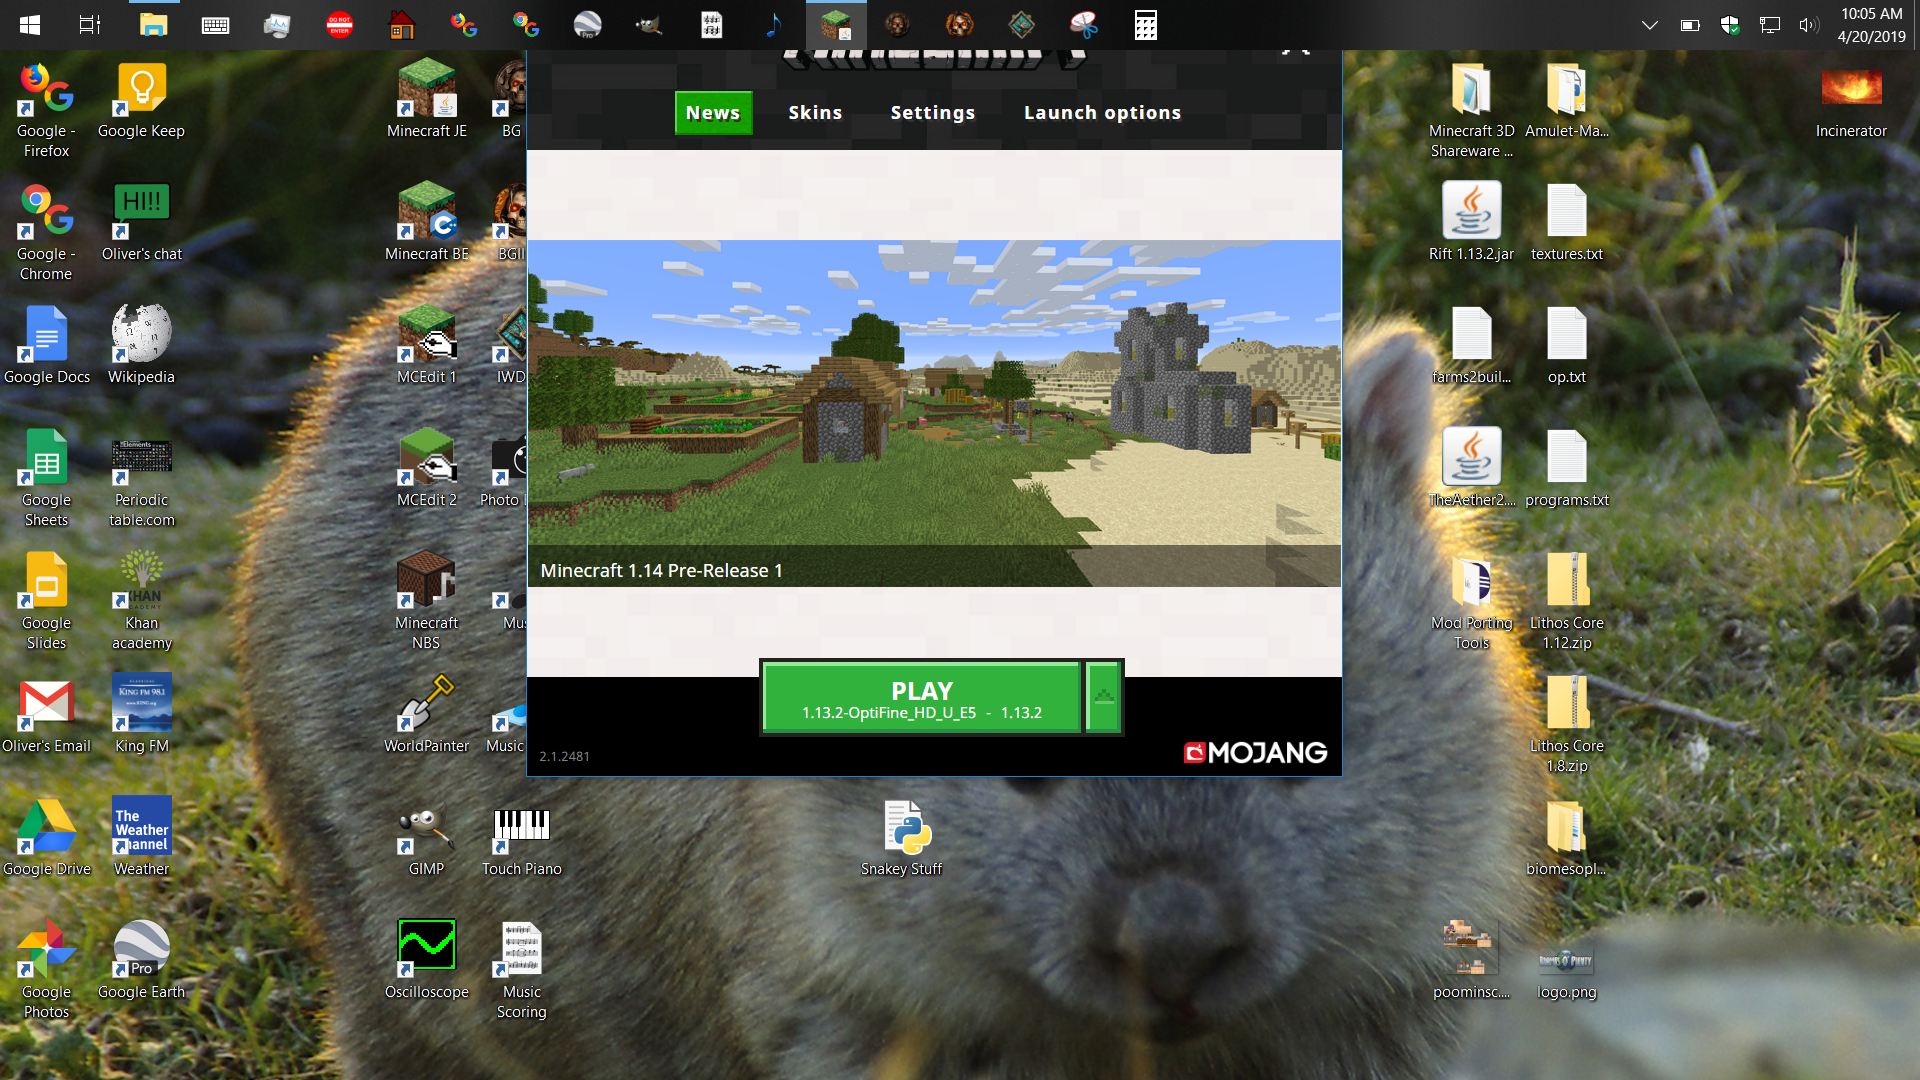
Task: Expand the version selector arrow beside PLAY
Action: click(x=1103, y=699)
